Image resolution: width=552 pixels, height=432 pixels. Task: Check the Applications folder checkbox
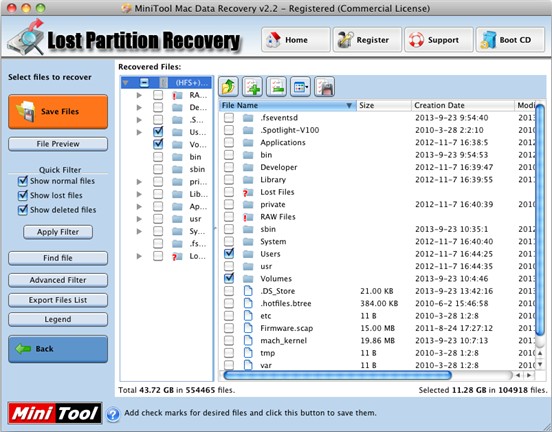229,143
